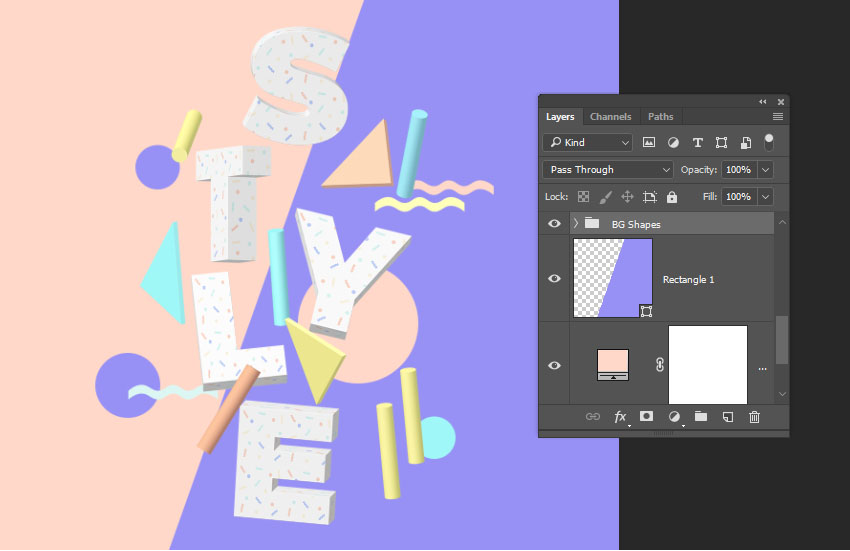Screen dimensions: 850x551
Task: Filter for adjustment layers icon
Action: pos(673,143)
